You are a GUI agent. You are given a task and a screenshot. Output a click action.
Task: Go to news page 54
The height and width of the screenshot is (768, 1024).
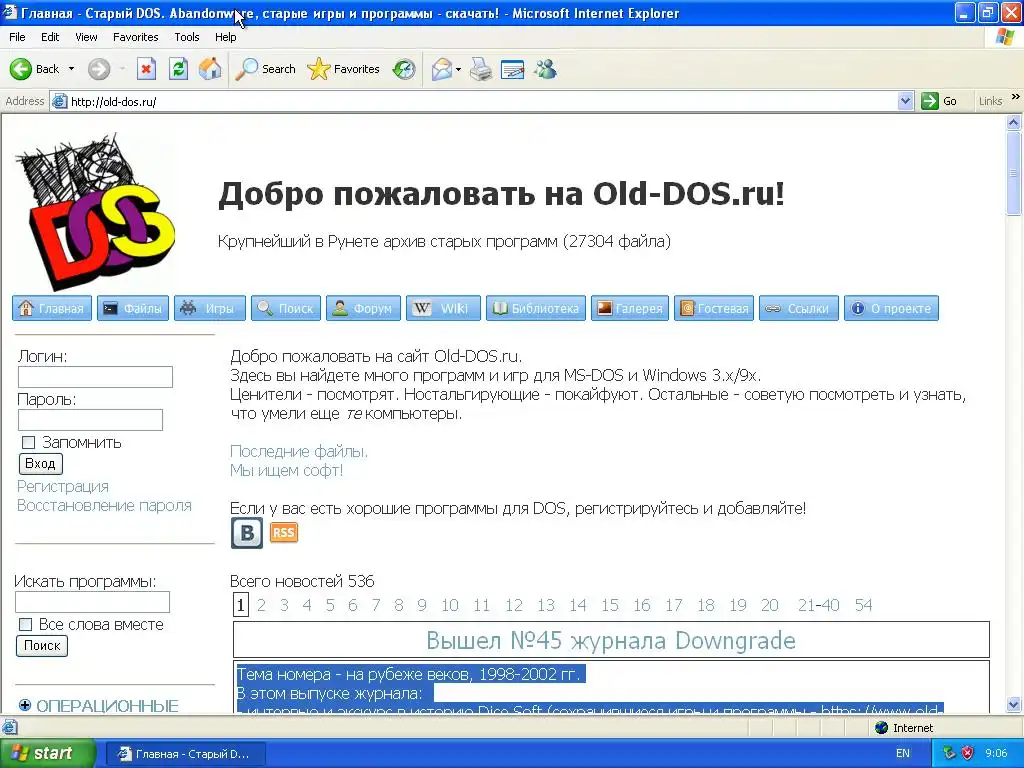click(863, 605)
